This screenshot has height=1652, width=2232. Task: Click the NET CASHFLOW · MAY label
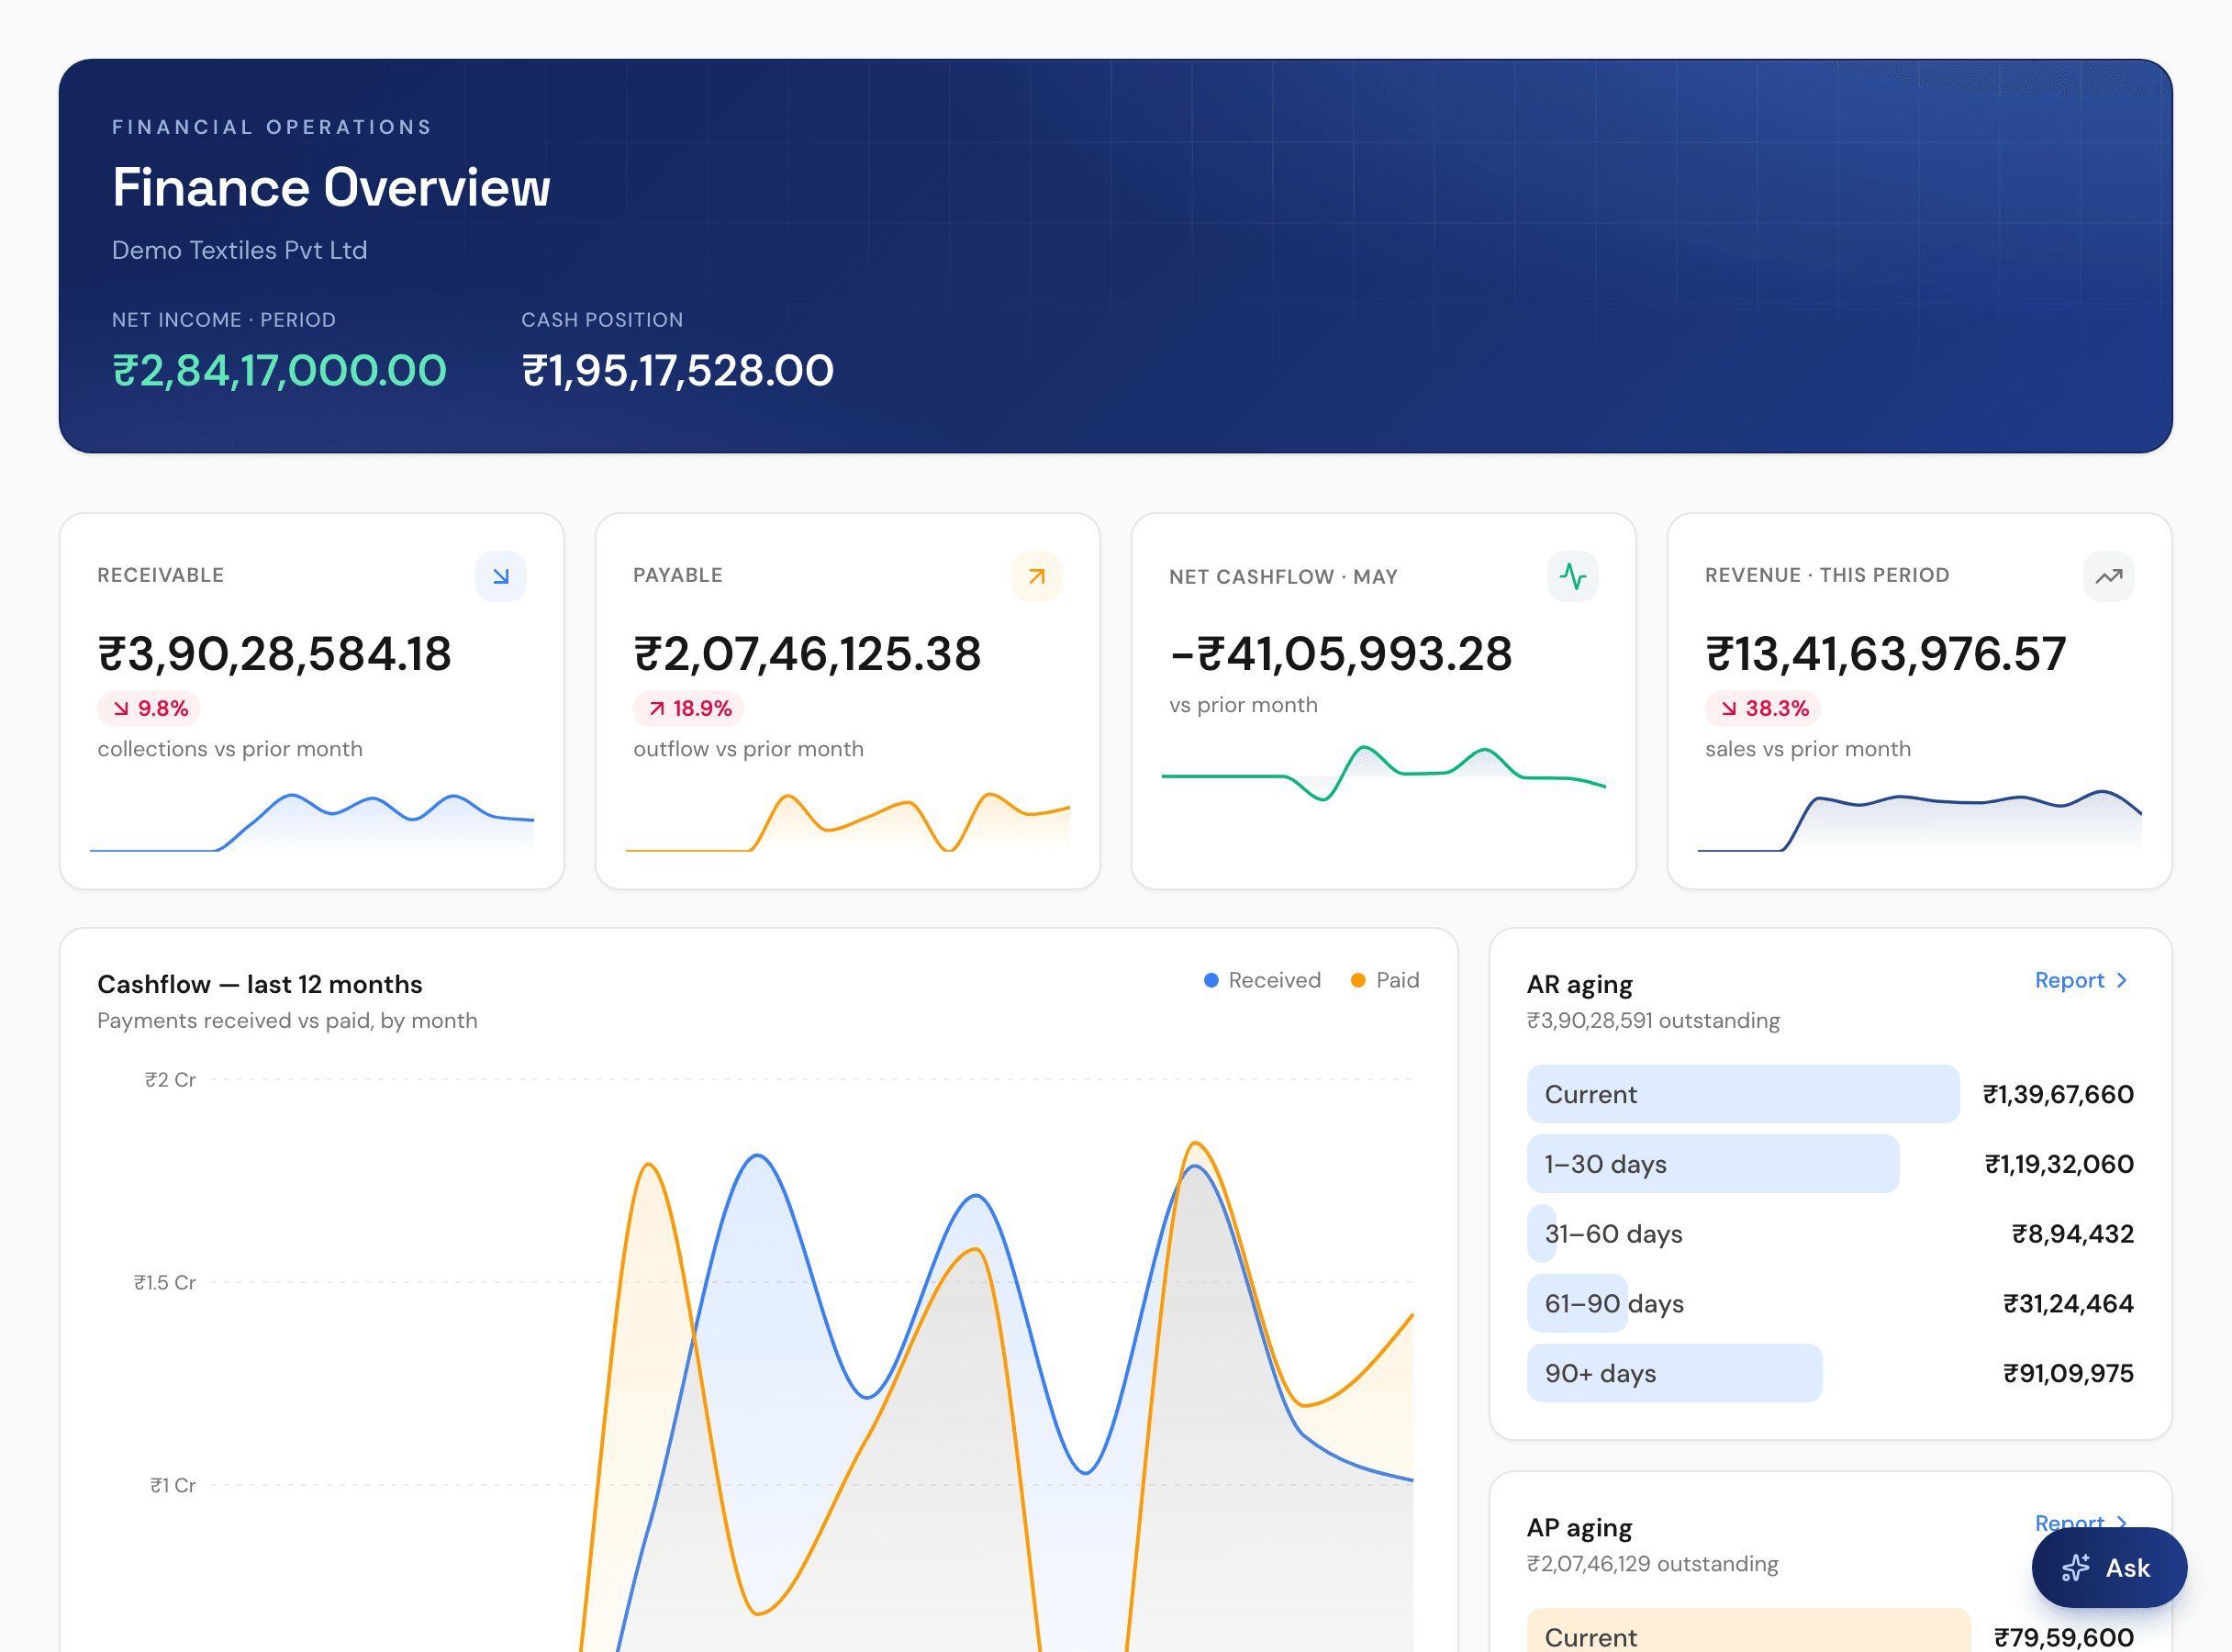click(1283, 577)
